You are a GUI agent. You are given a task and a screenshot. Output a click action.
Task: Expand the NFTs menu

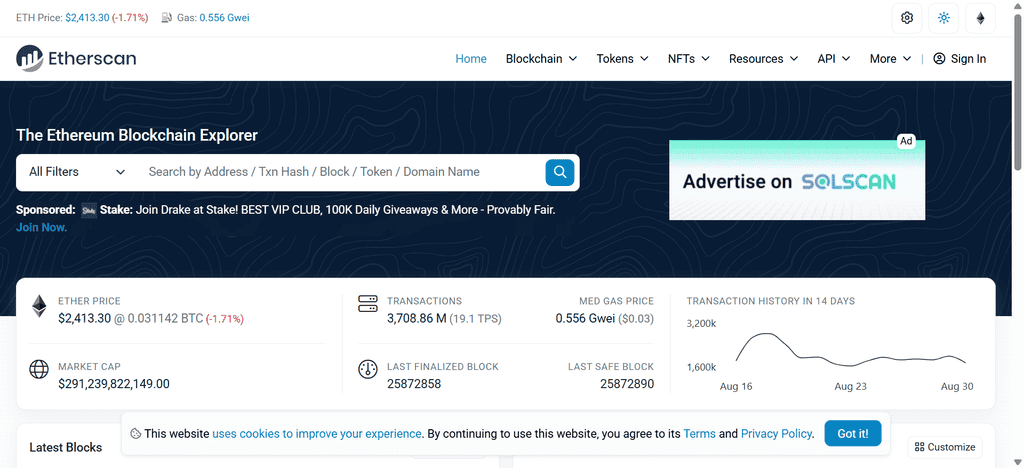(x=689, y=59)
